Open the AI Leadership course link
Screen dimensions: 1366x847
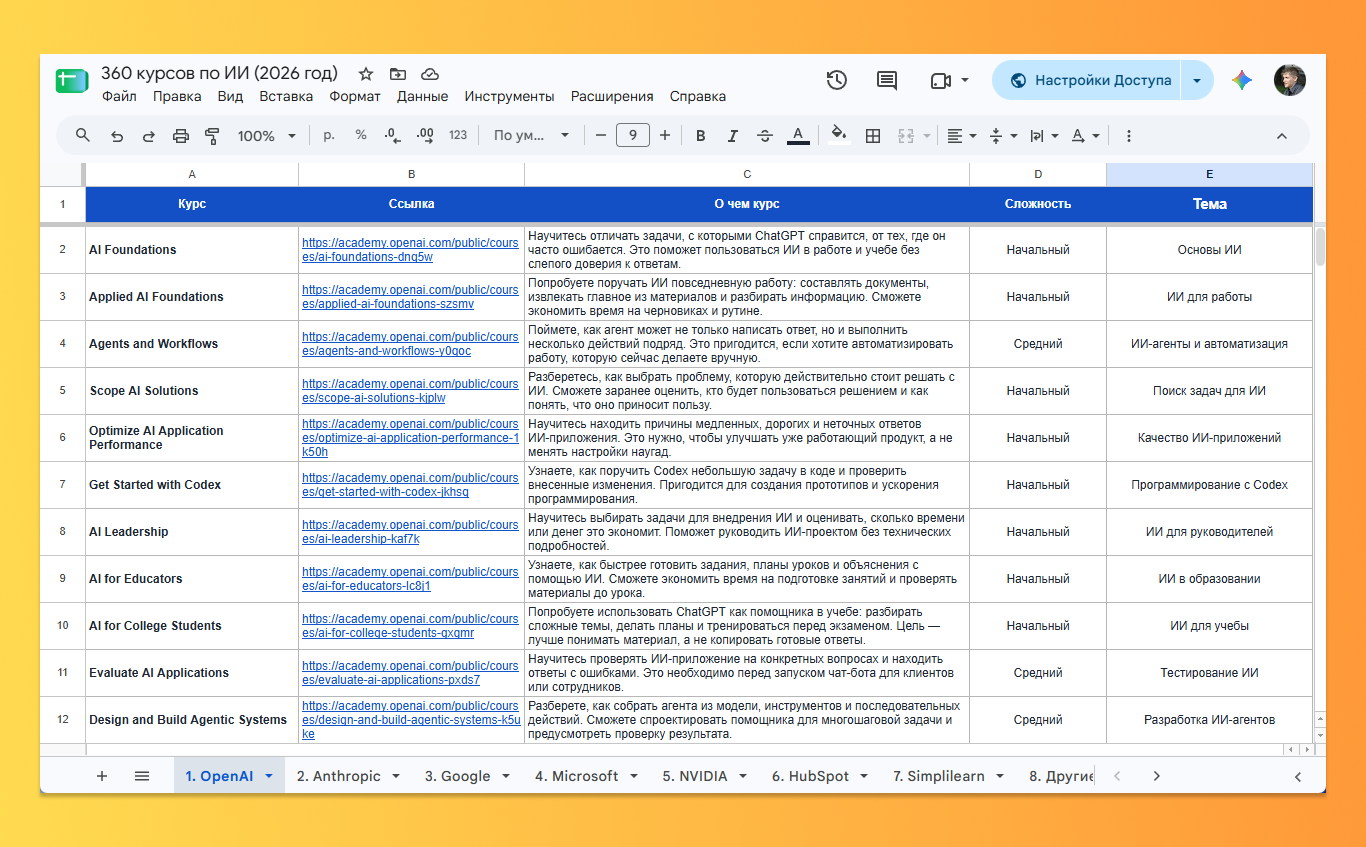click(x=410, y=532)
